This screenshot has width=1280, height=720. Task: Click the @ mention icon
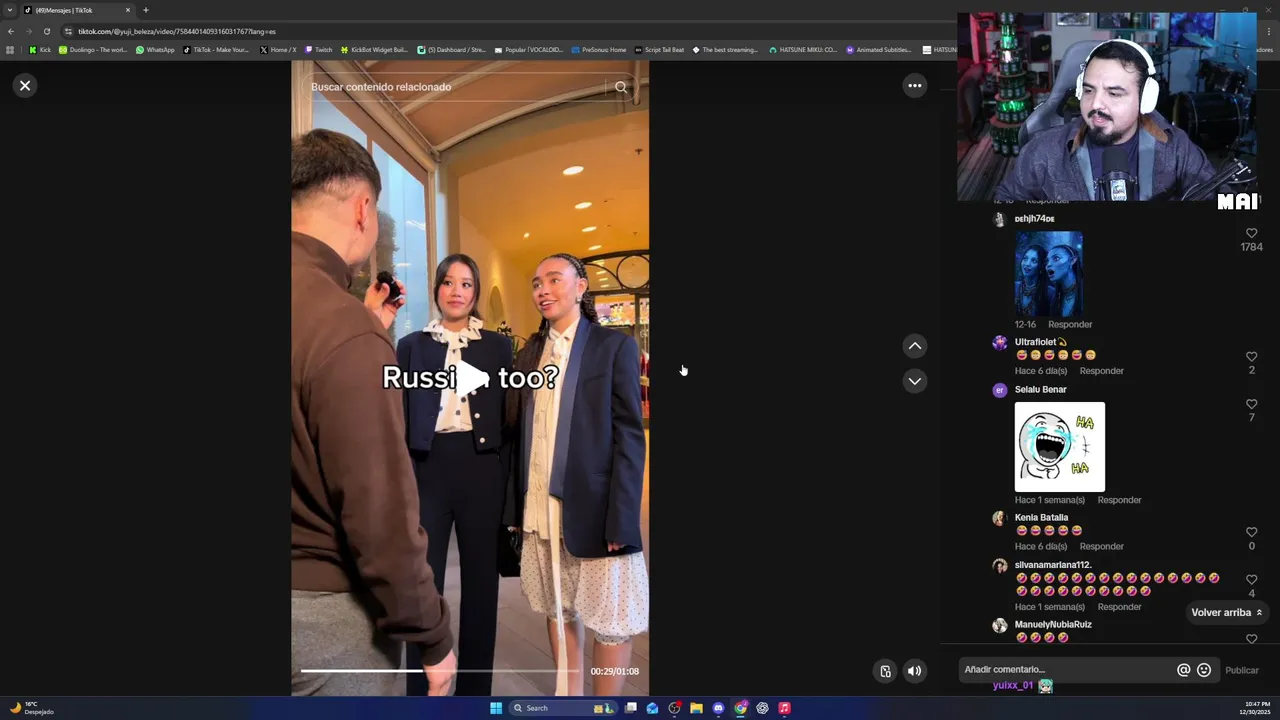pos(1184,670)
